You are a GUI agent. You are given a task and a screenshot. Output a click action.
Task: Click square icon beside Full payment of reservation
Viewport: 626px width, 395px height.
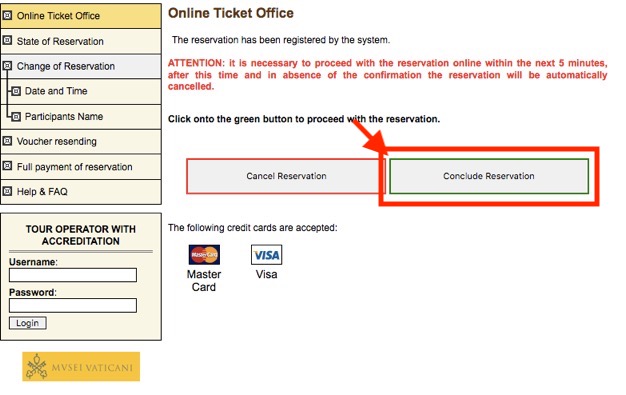(7, 166)
